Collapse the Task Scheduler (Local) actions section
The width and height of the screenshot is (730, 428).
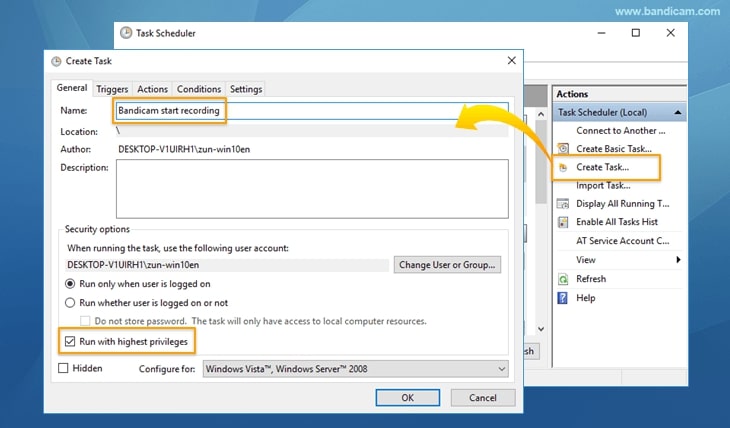(679, 113)
